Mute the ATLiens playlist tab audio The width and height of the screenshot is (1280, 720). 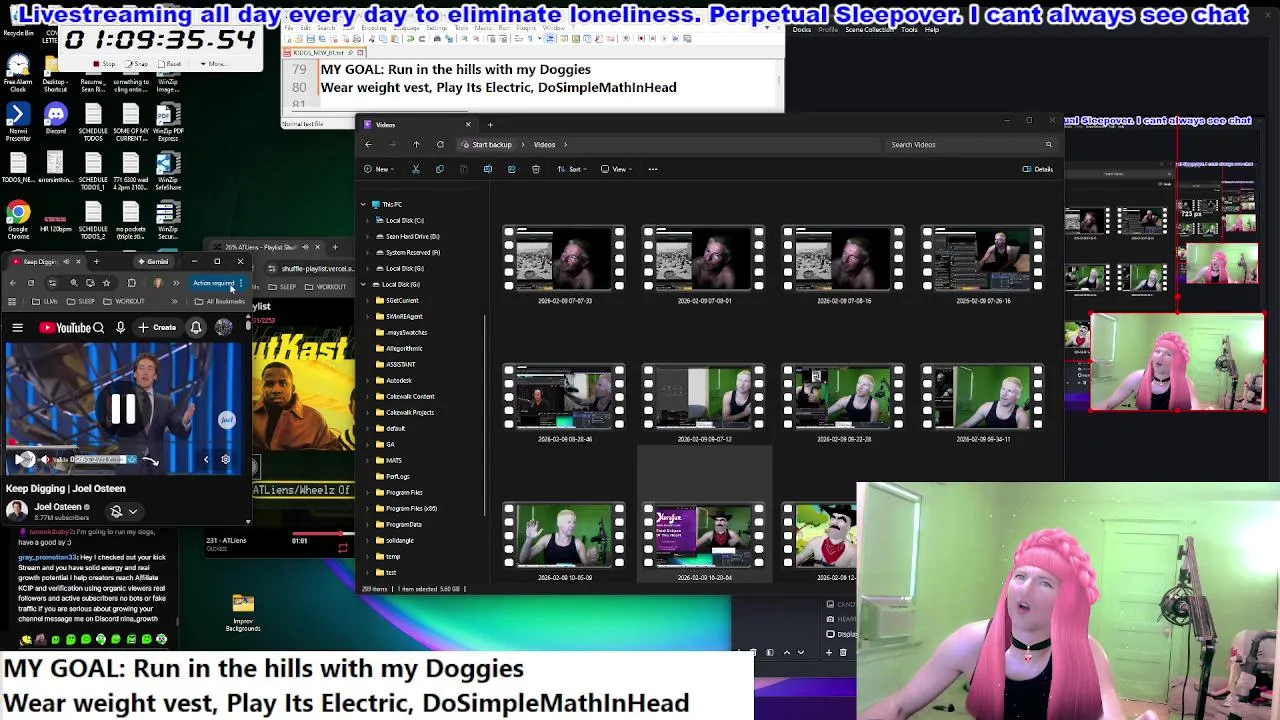(305, 247)
